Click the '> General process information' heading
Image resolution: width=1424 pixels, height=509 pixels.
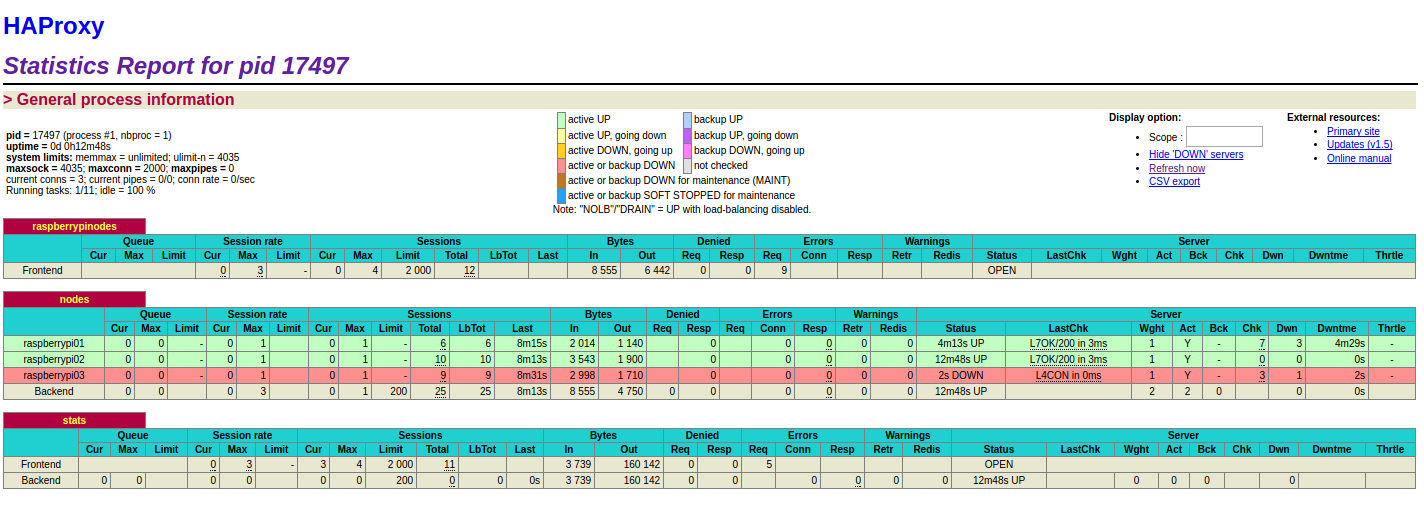pos(119,99)
